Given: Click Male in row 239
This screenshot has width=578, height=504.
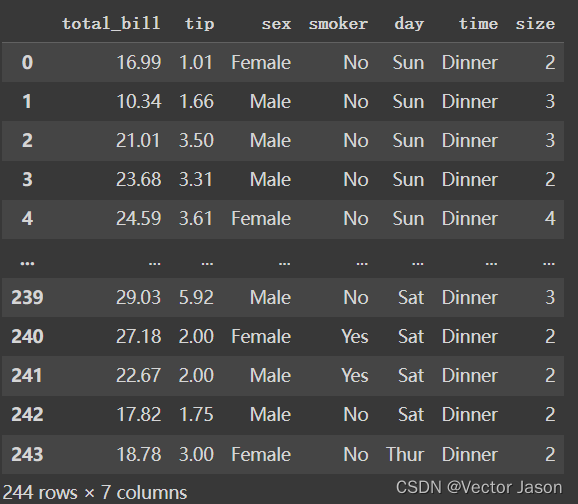Looking at the screenshot, I should [270, 297].
